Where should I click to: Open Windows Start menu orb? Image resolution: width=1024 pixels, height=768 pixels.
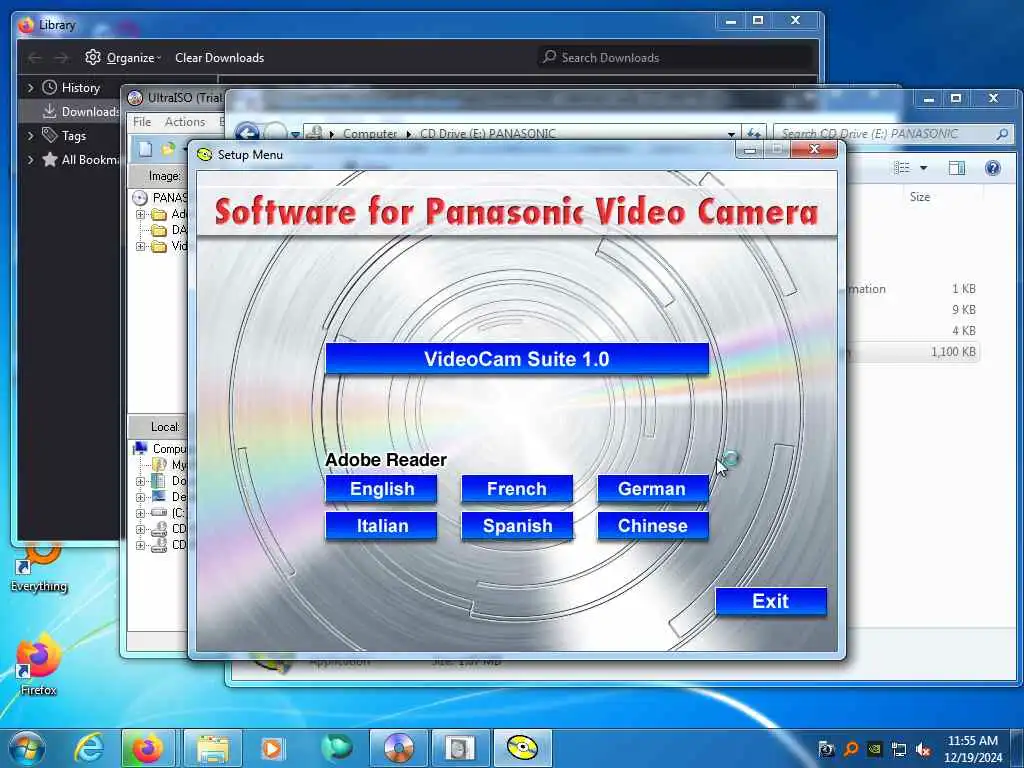[x=27, y=748]
